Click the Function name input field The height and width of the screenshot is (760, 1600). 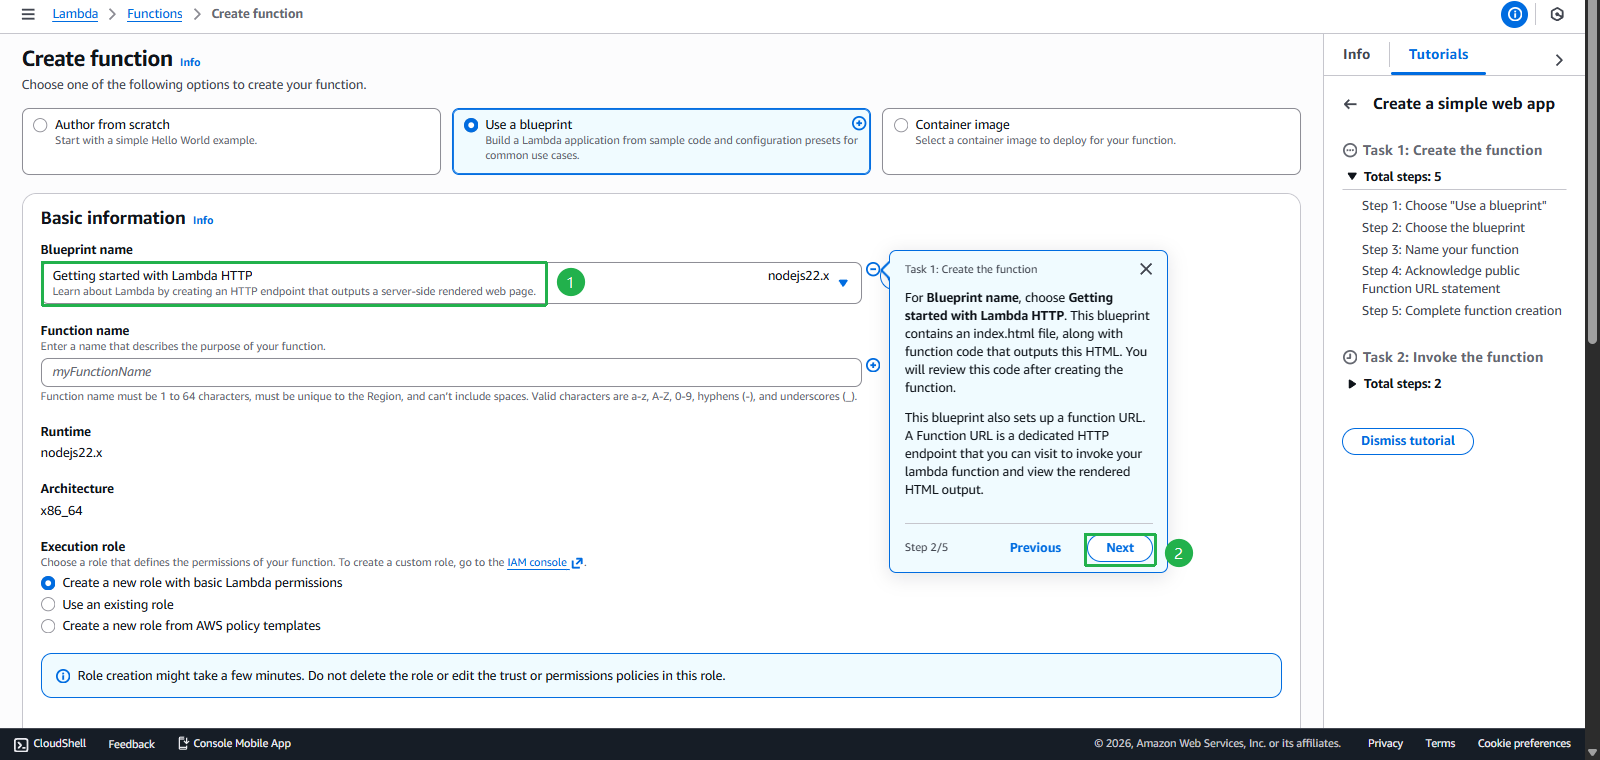tap(450, 372)
